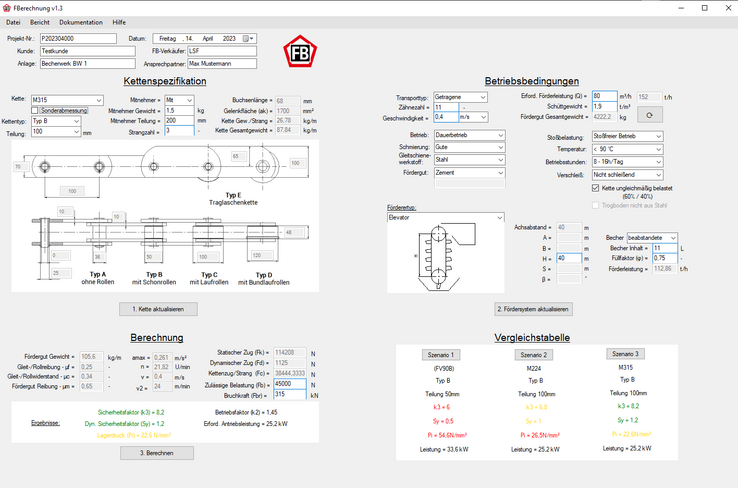Open the Fördergut Zement dropdown
Image resolution: width=738 pixels, height=488 pixels.
(469, 173)
